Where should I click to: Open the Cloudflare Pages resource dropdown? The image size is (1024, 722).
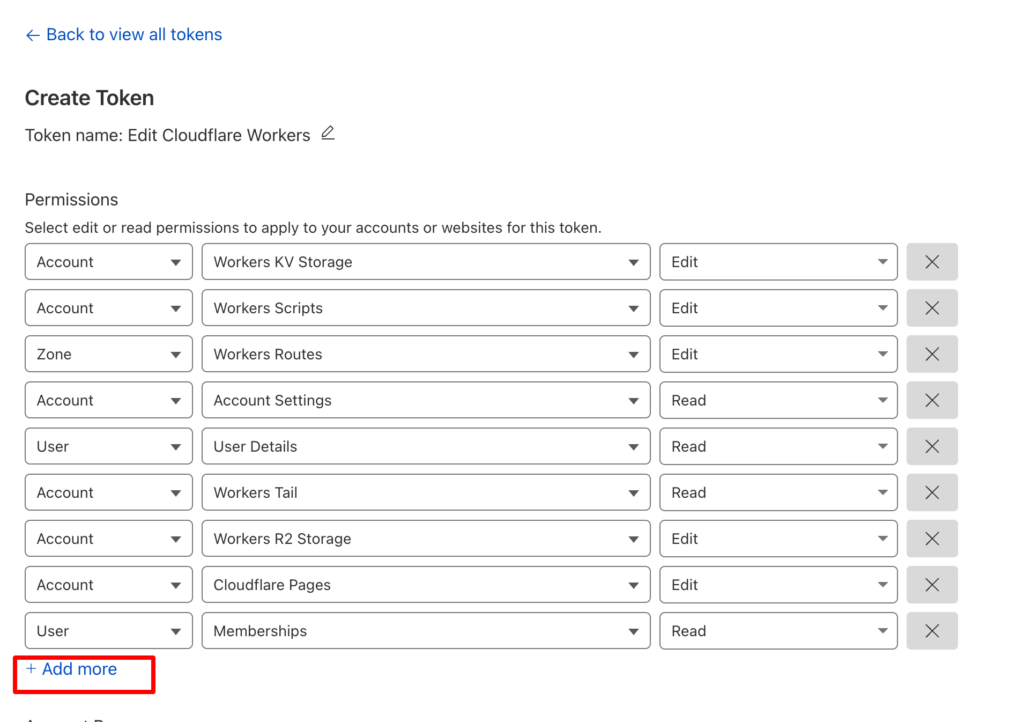pos(426,585)
